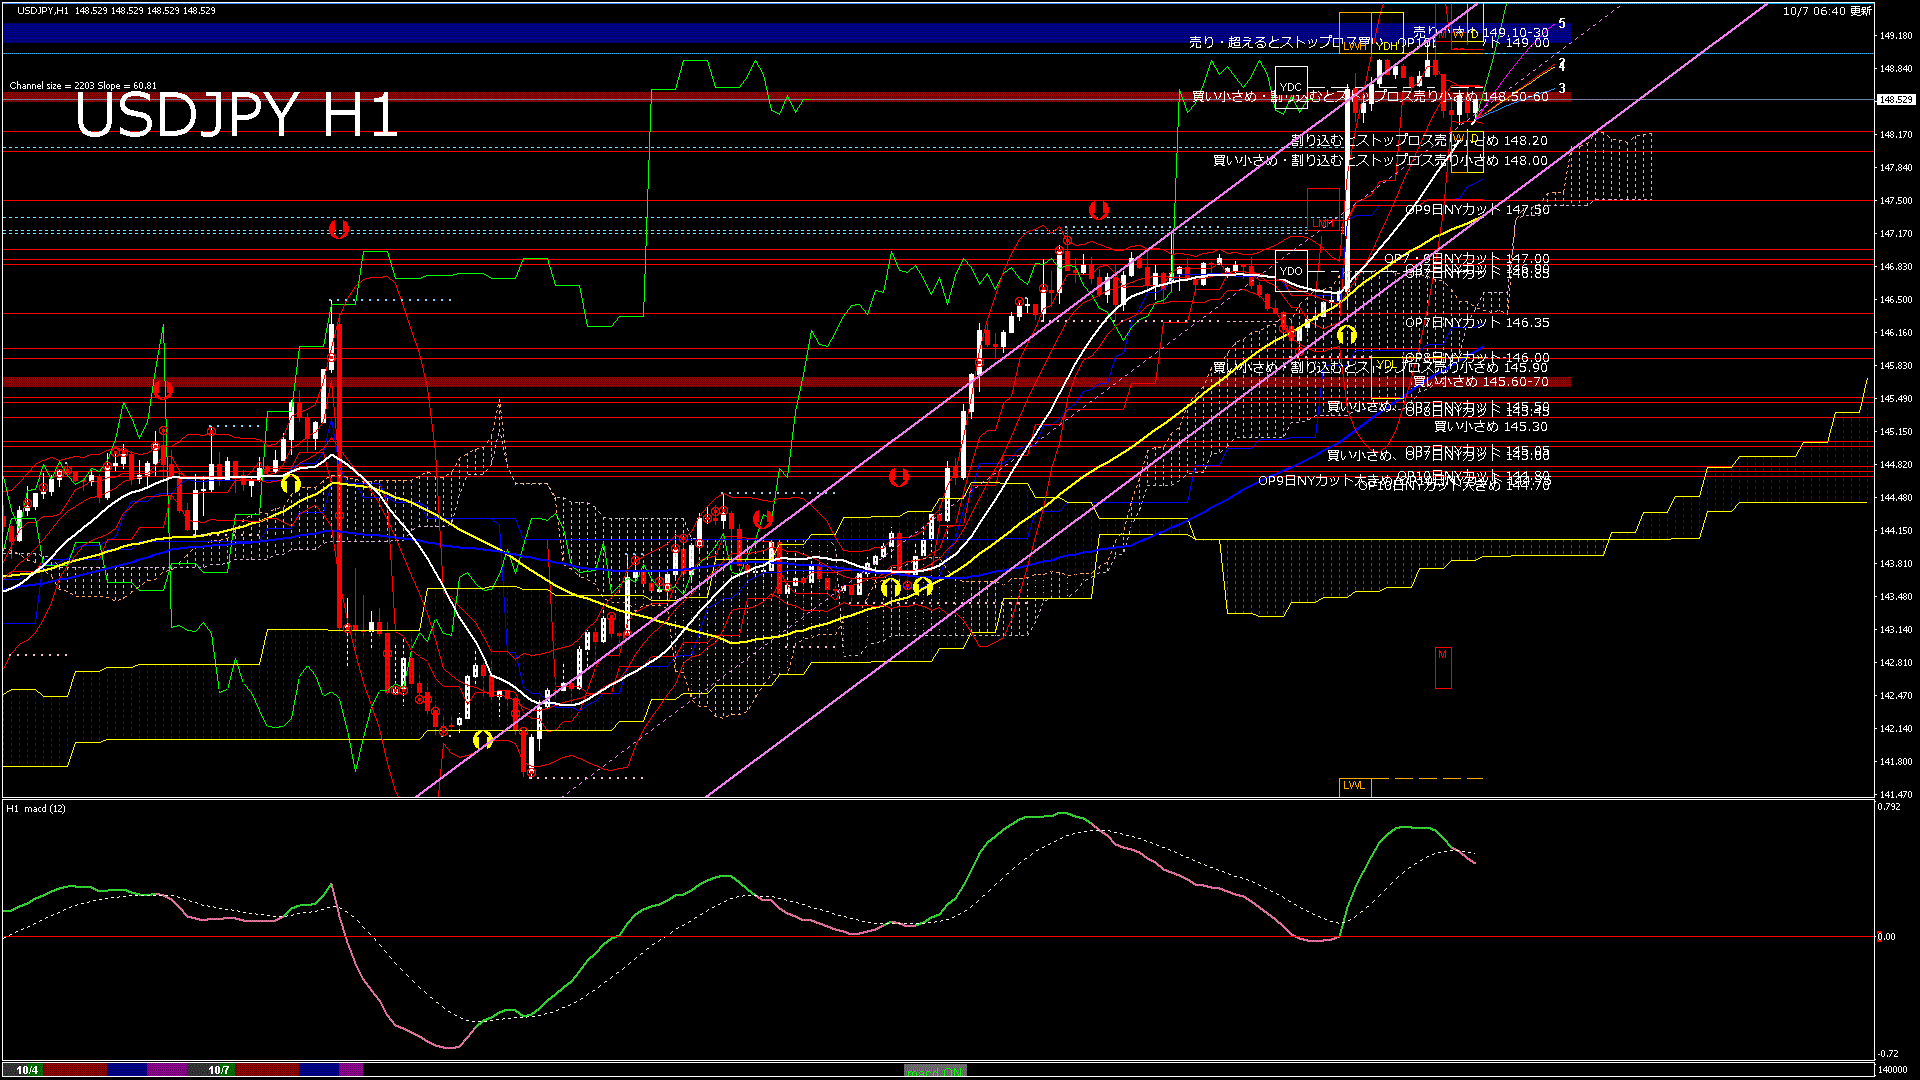Viewport: 1920px width, 1080px height.
Task: Click the 10/4 date marker
Action: [27, 1070]
